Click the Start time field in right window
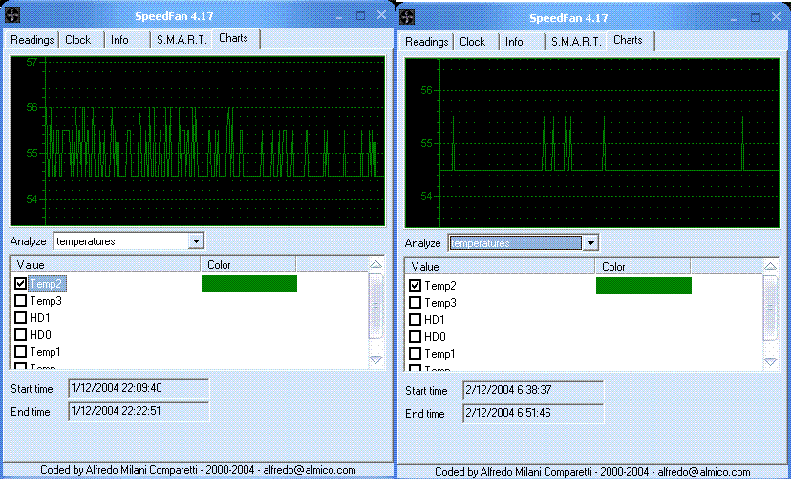This screenshot has width=792, height=479. pos(533,390)
